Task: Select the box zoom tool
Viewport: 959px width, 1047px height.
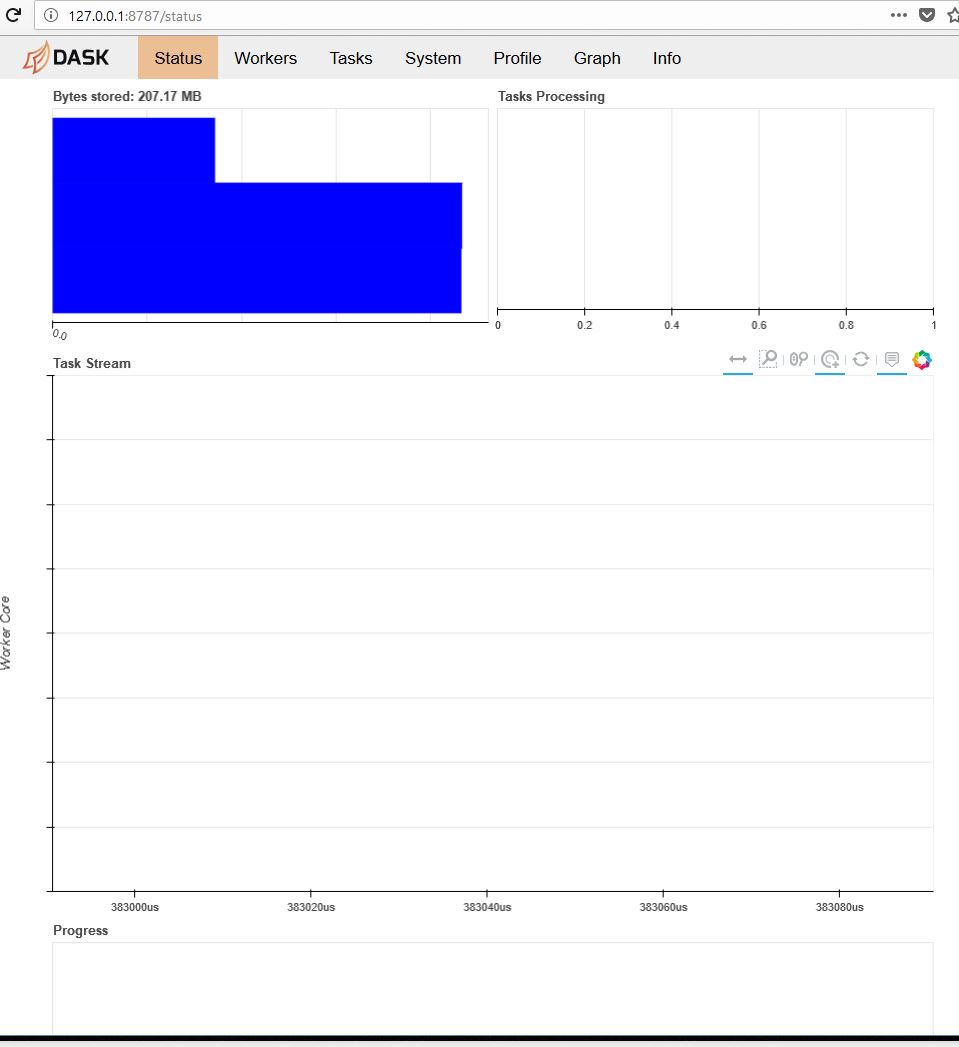Action: [768, 358]
